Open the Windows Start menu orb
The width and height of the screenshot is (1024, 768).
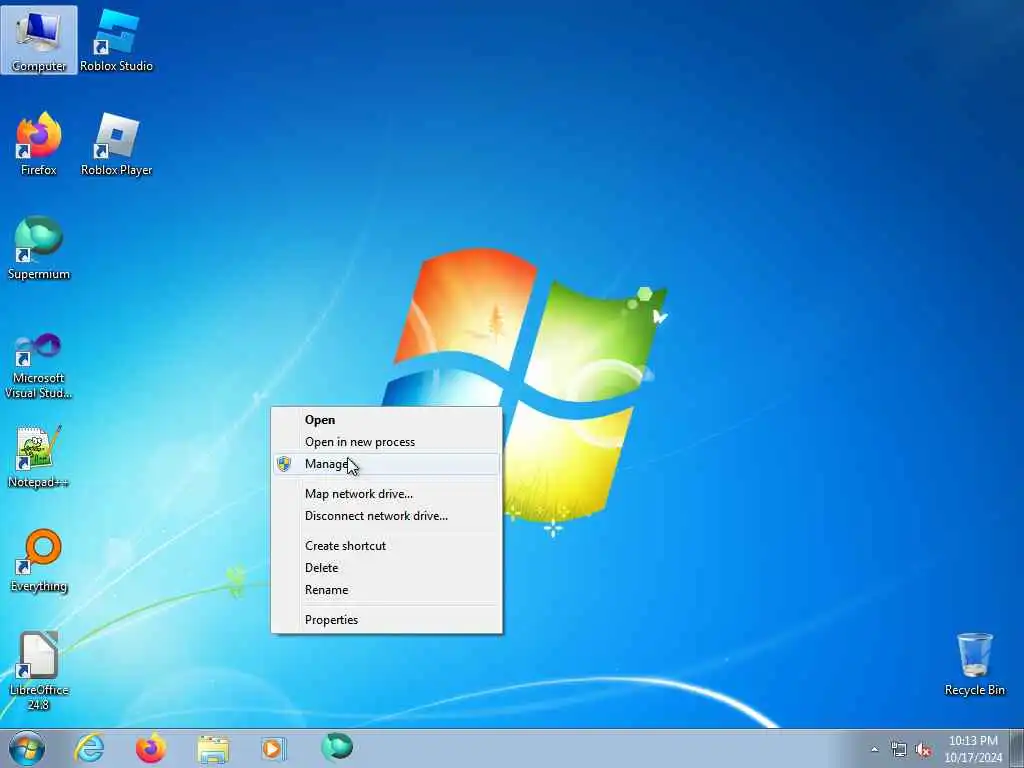tap(27, 748)
